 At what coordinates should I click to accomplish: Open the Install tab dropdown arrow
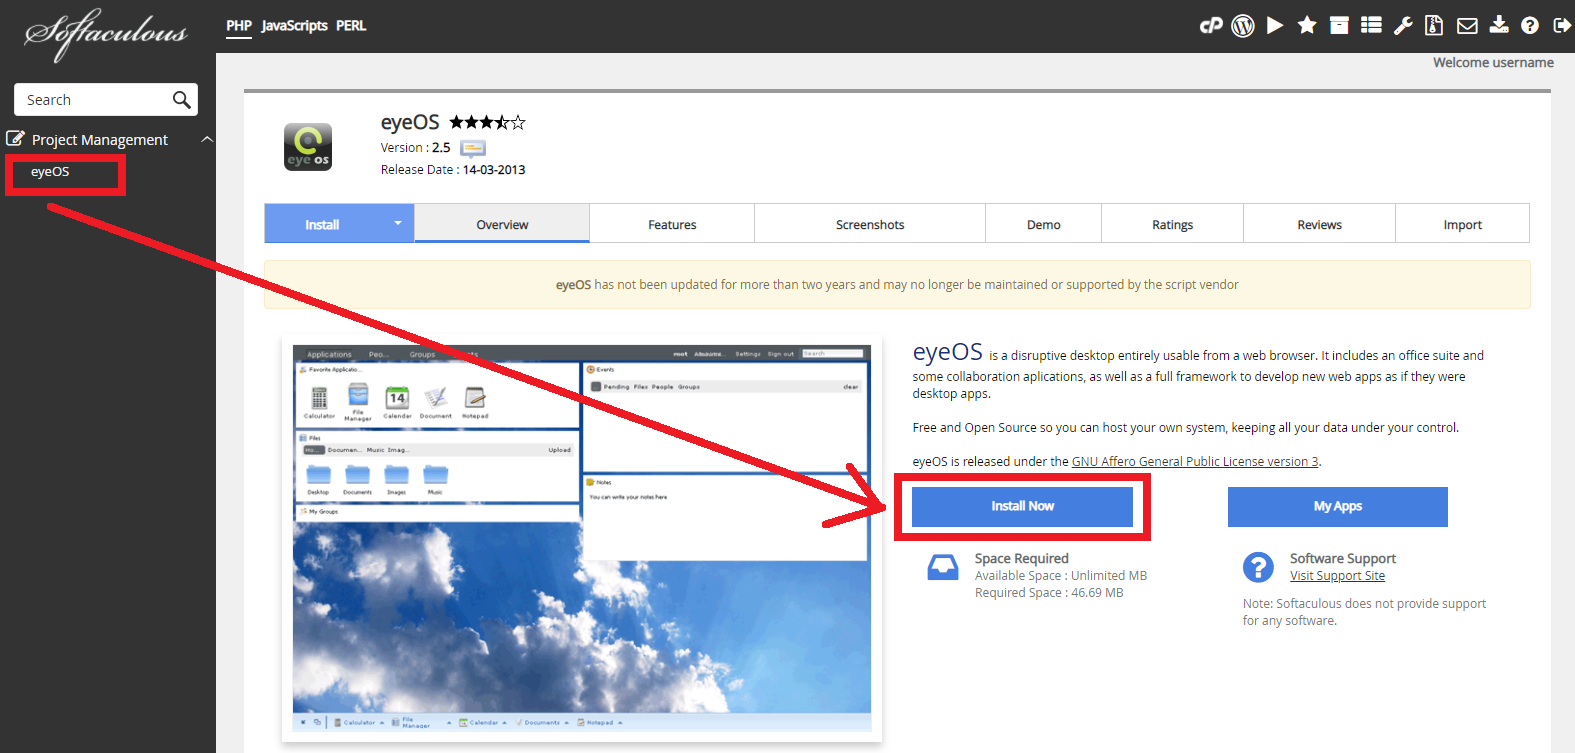(398, 223)
